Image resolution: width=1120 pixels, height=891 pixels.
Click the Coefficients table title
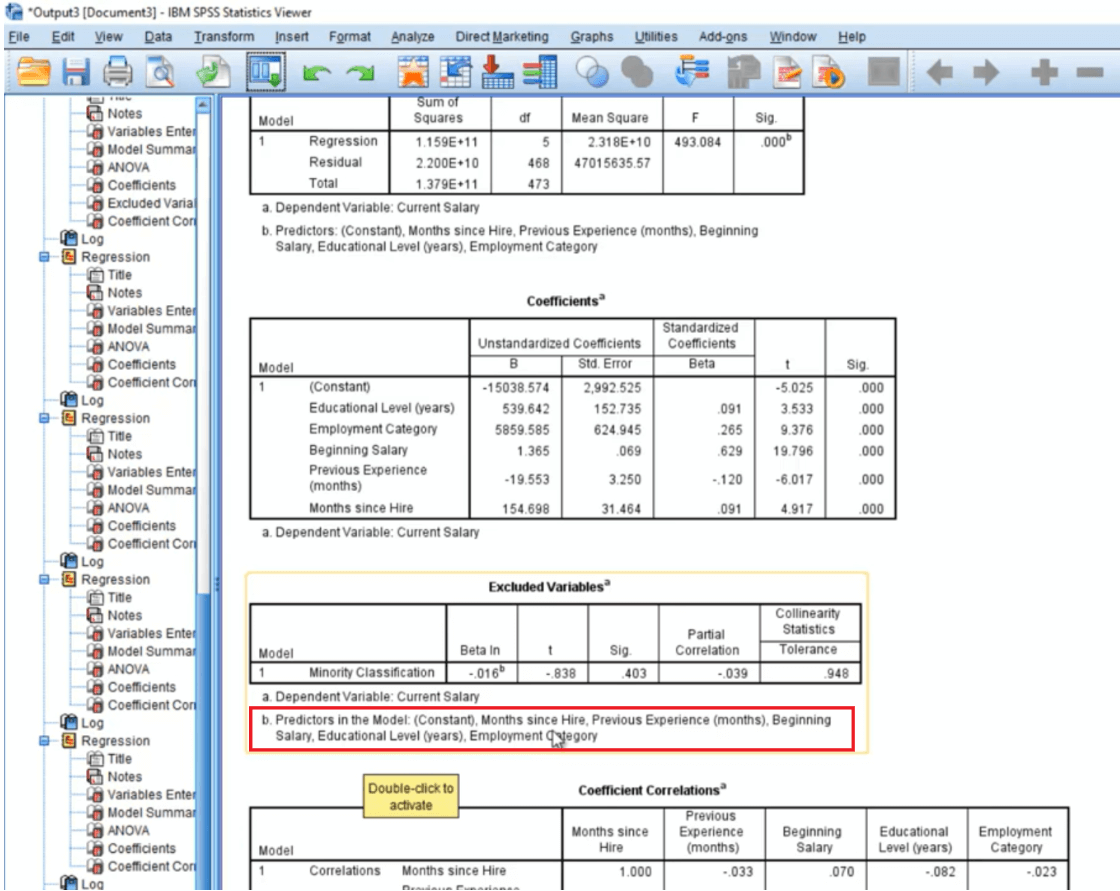566,301
